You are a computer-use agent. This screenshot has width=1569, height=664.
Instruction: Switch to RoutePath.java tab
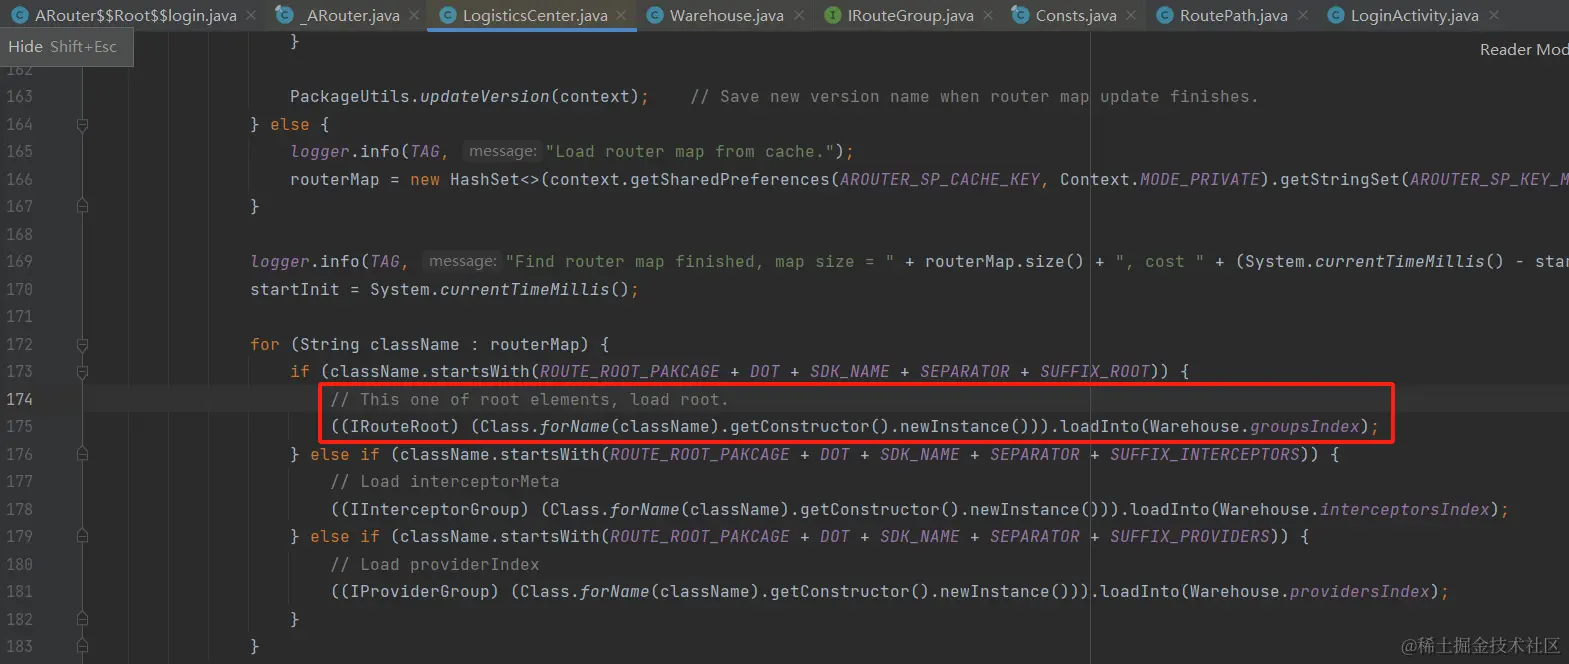coord(1233,15)
